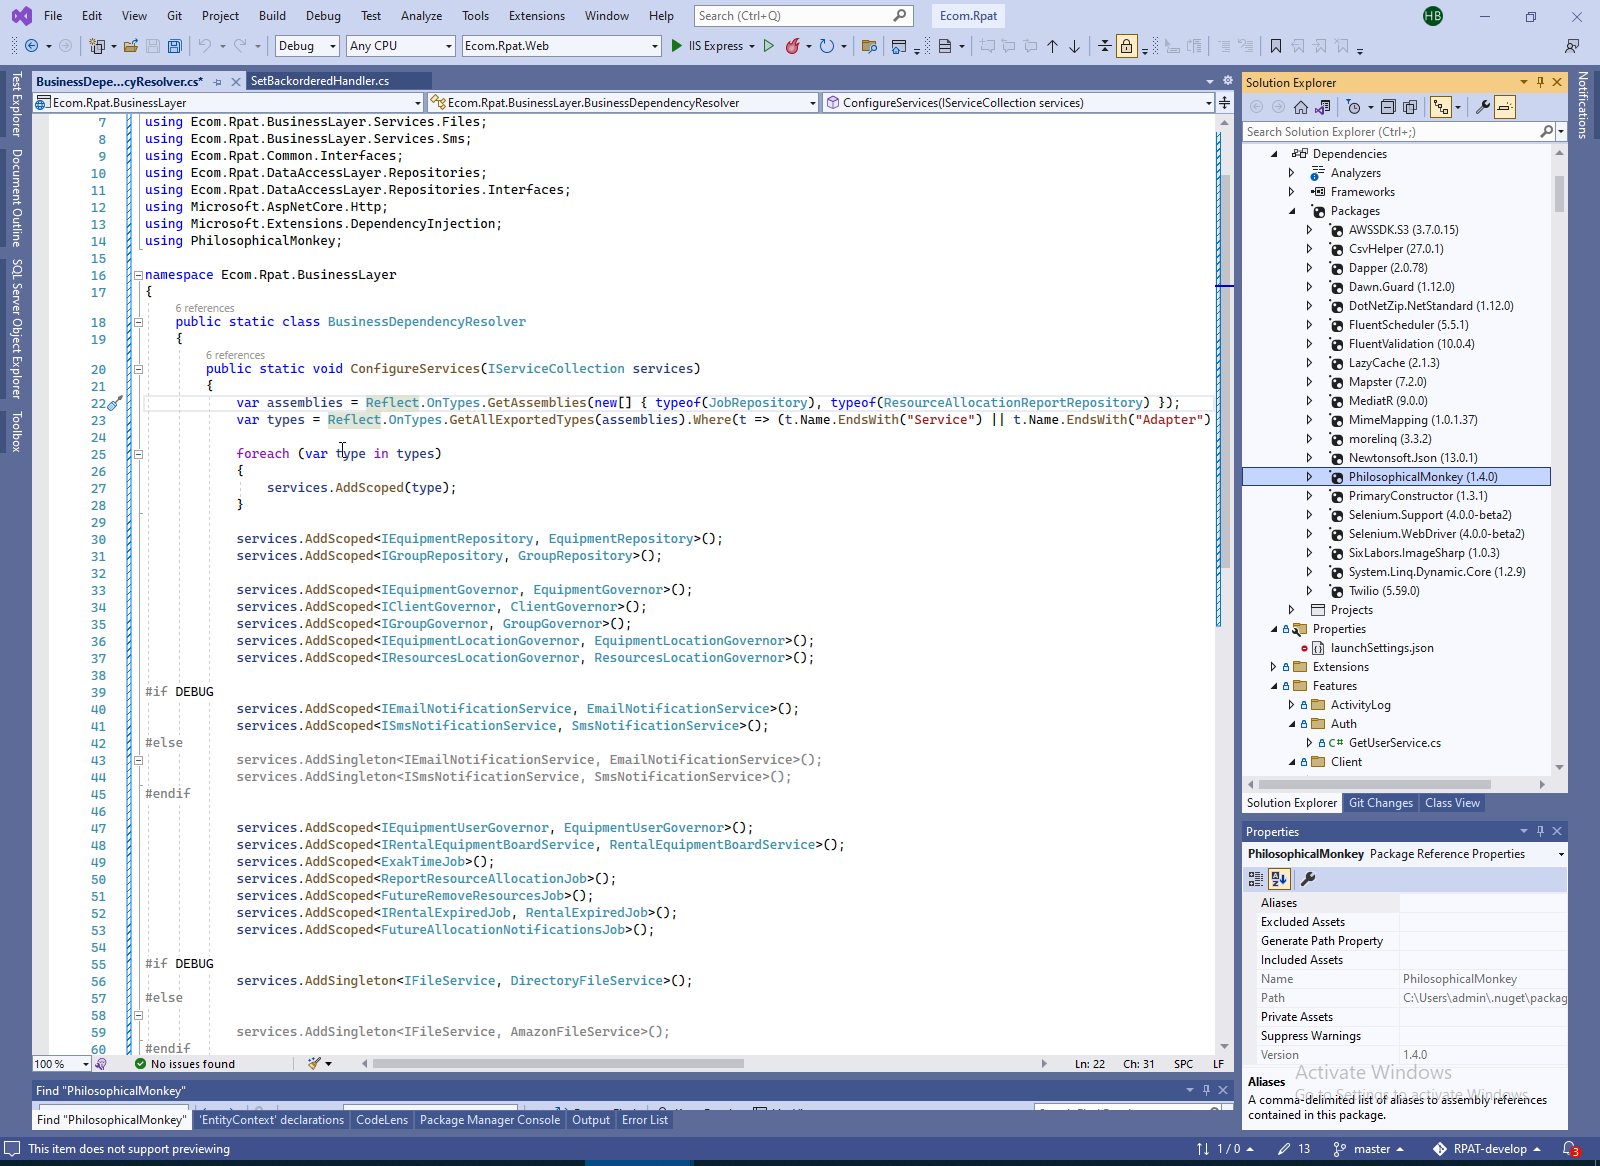Toggle Alphabetical sort in Properties panel

pyautogui.click(x=1279, y=879)
